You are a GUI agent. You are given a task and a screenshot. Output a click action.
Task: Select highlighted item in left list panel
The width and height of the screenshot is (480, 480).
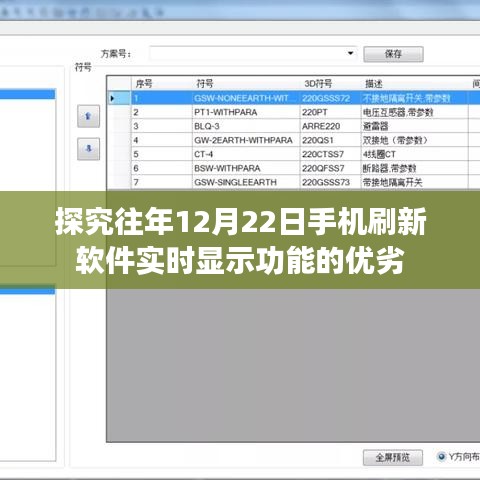(27, 94)
